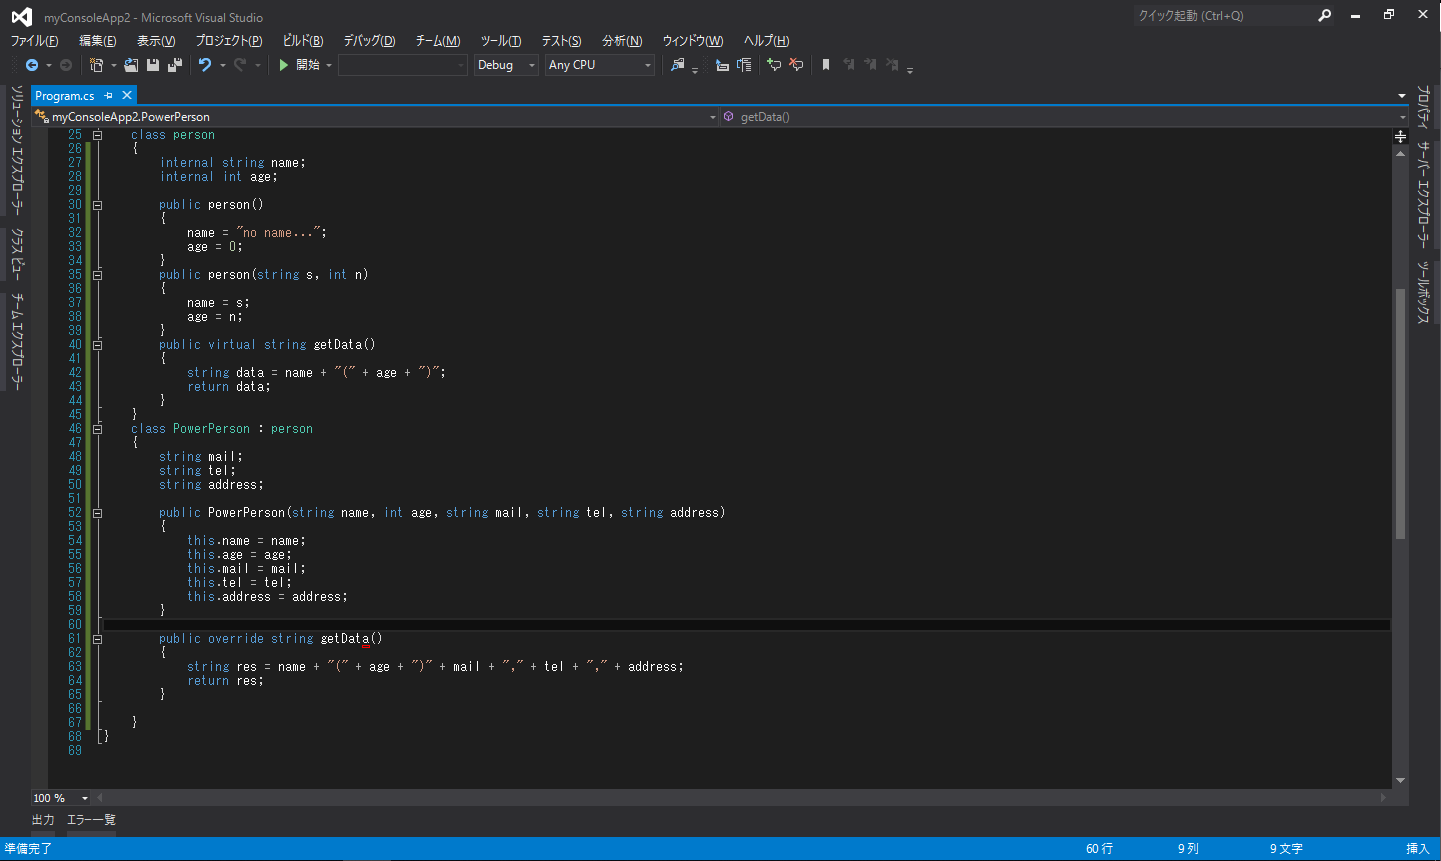Open the プロジェクト(P) menu
This screenshot has height=861, width=1441.
pos(229,41)
